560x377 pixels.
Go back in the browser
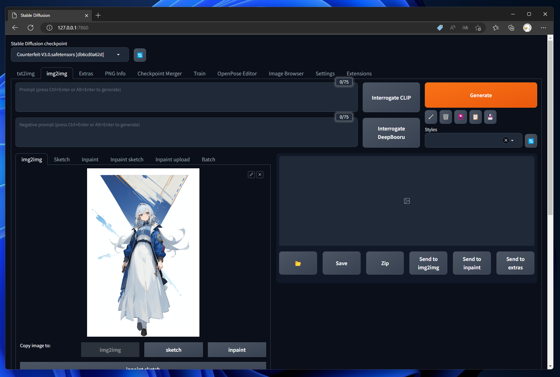pos(15,27)
